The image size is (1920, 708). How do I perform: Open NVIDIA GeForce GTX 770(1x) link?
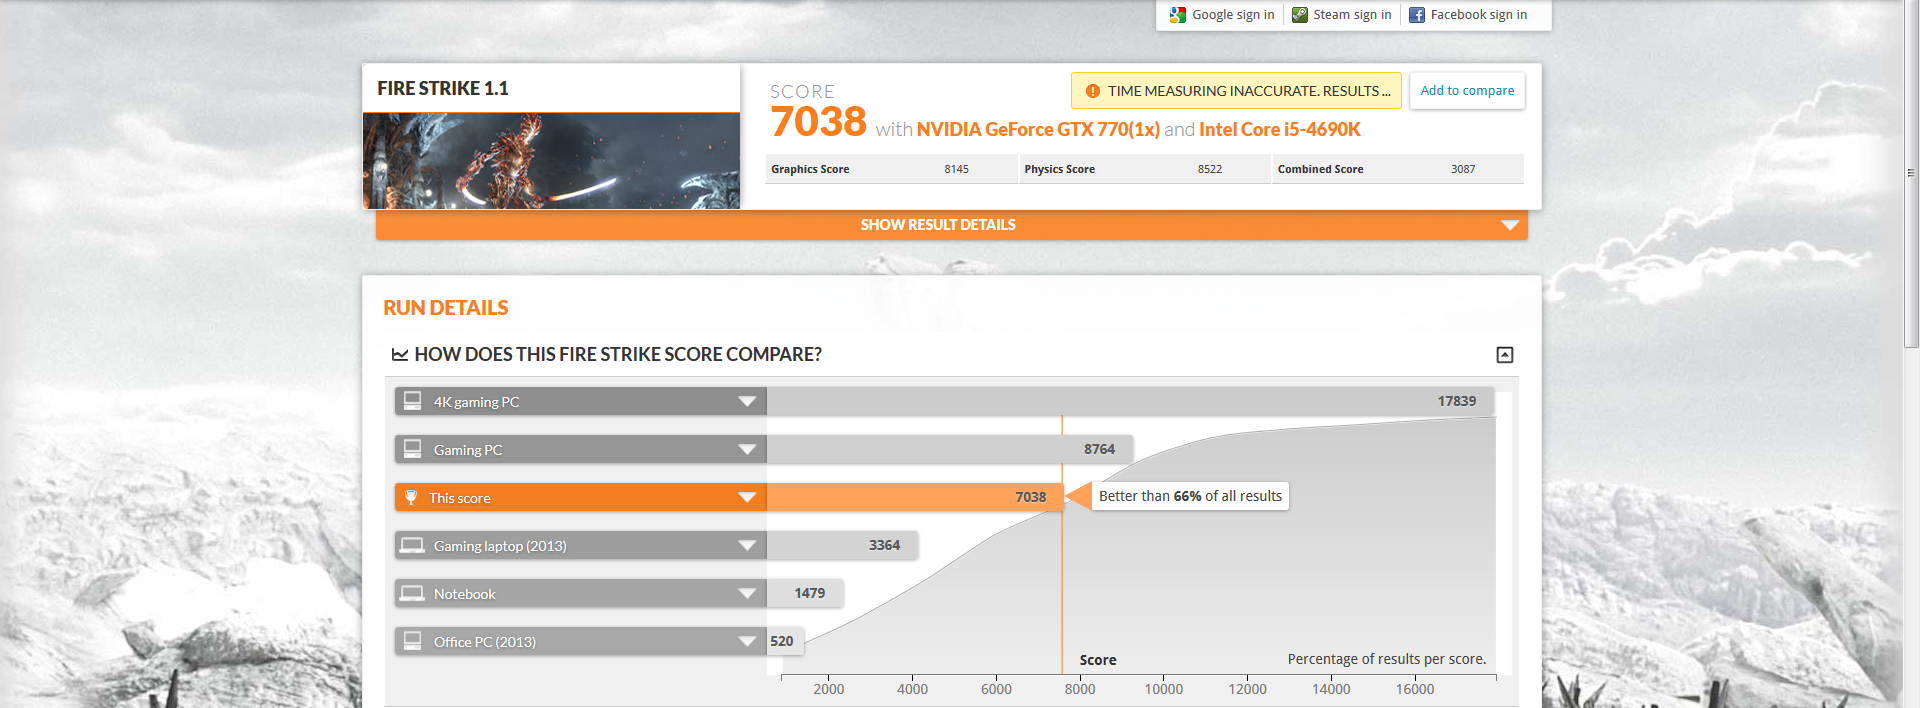click(x=1038, y=130)
